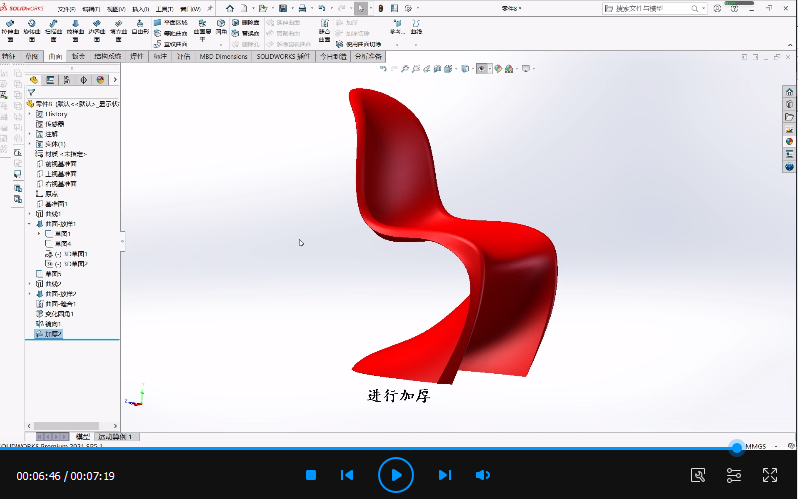798x499 pixels.
Task: Click the Save disk icon
Action: tap(283, 8)
